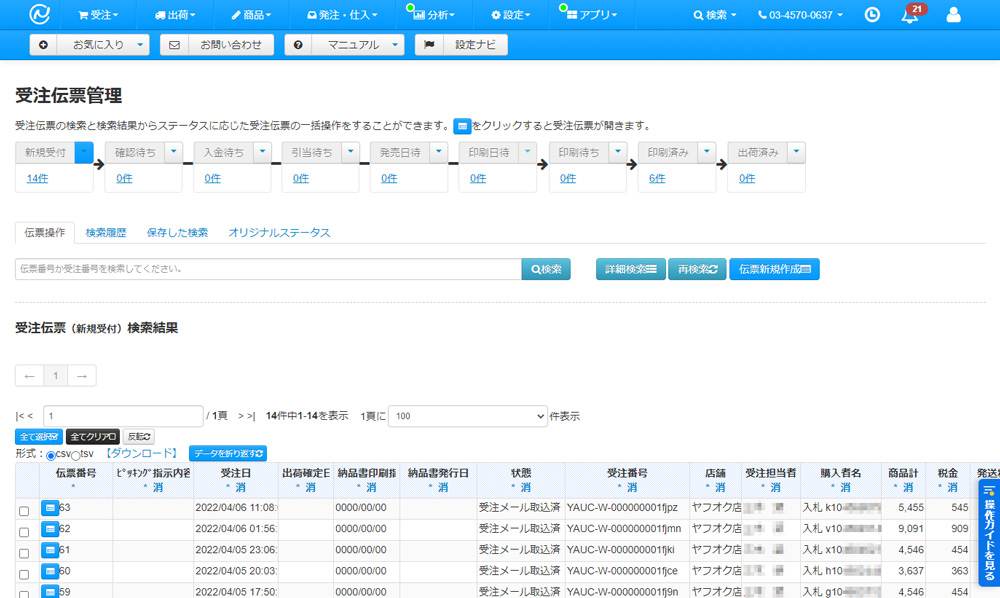
Task: Switch to the 保存した検索 tab
Action: pyautogui.click(x=177, y=233)
